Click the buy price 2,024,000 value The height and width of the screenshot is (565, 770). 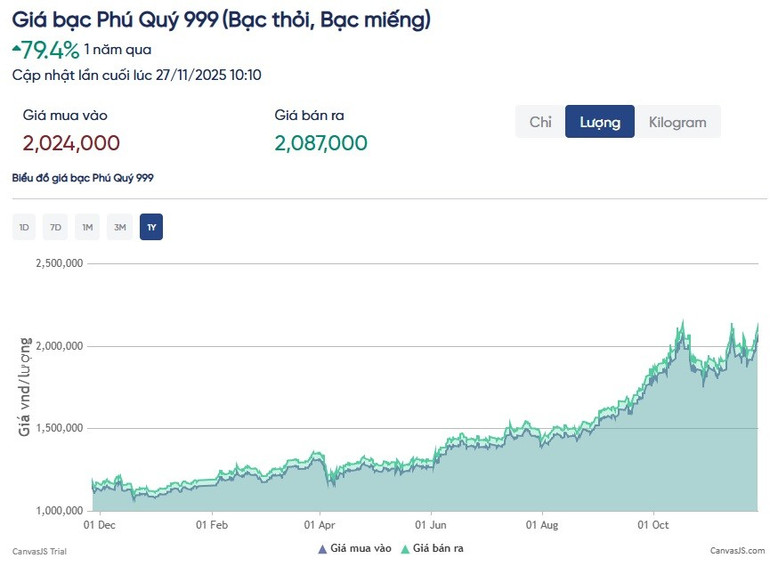(x=71, y=143)
